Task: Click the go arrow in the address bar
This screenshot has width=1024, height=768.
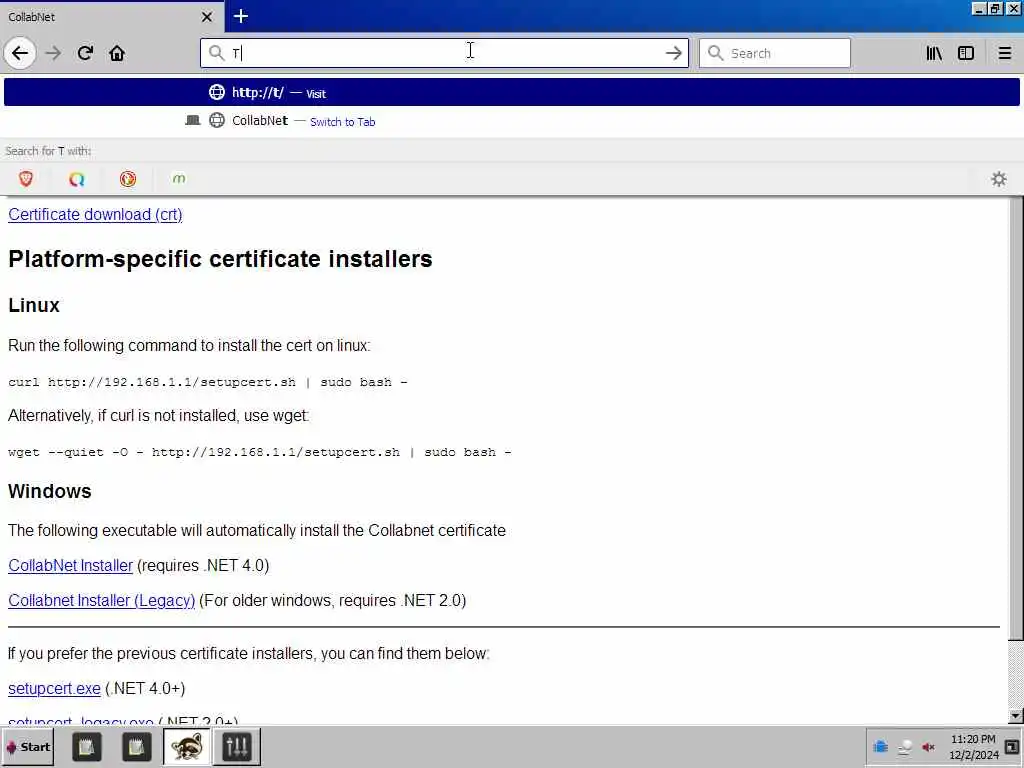Action: tap(673, 53)
